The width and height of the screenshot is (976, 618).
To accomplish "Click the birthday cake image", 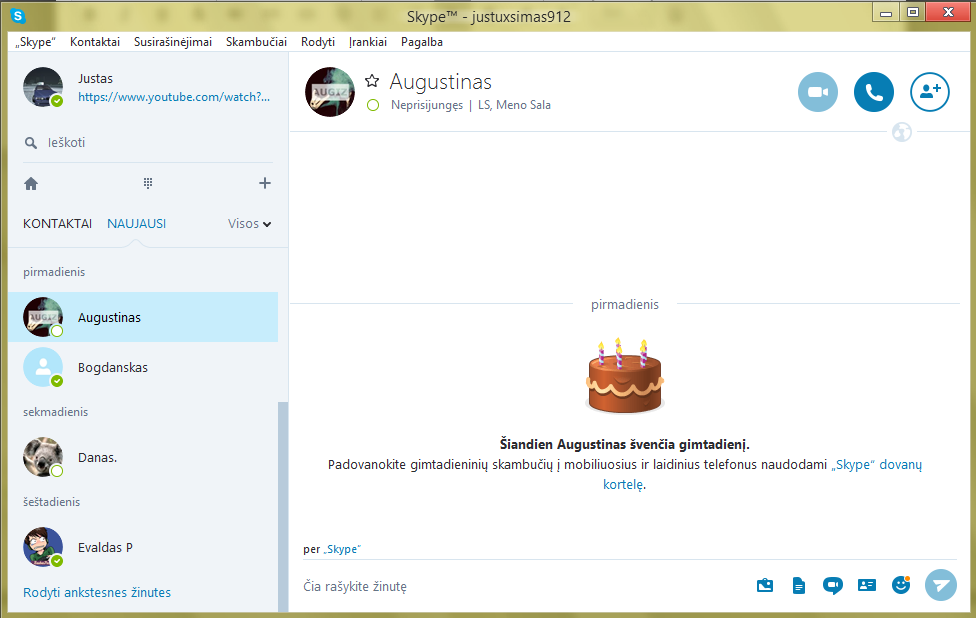I will pos(625,376).
